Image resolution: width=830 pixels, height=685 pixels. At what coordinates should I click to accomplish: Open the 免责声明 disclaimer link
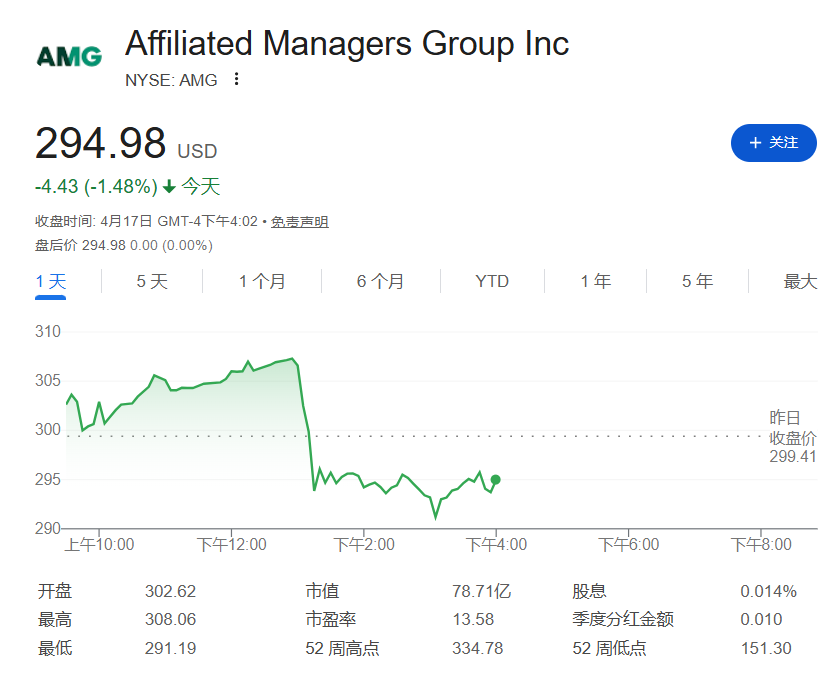point(300,222)
